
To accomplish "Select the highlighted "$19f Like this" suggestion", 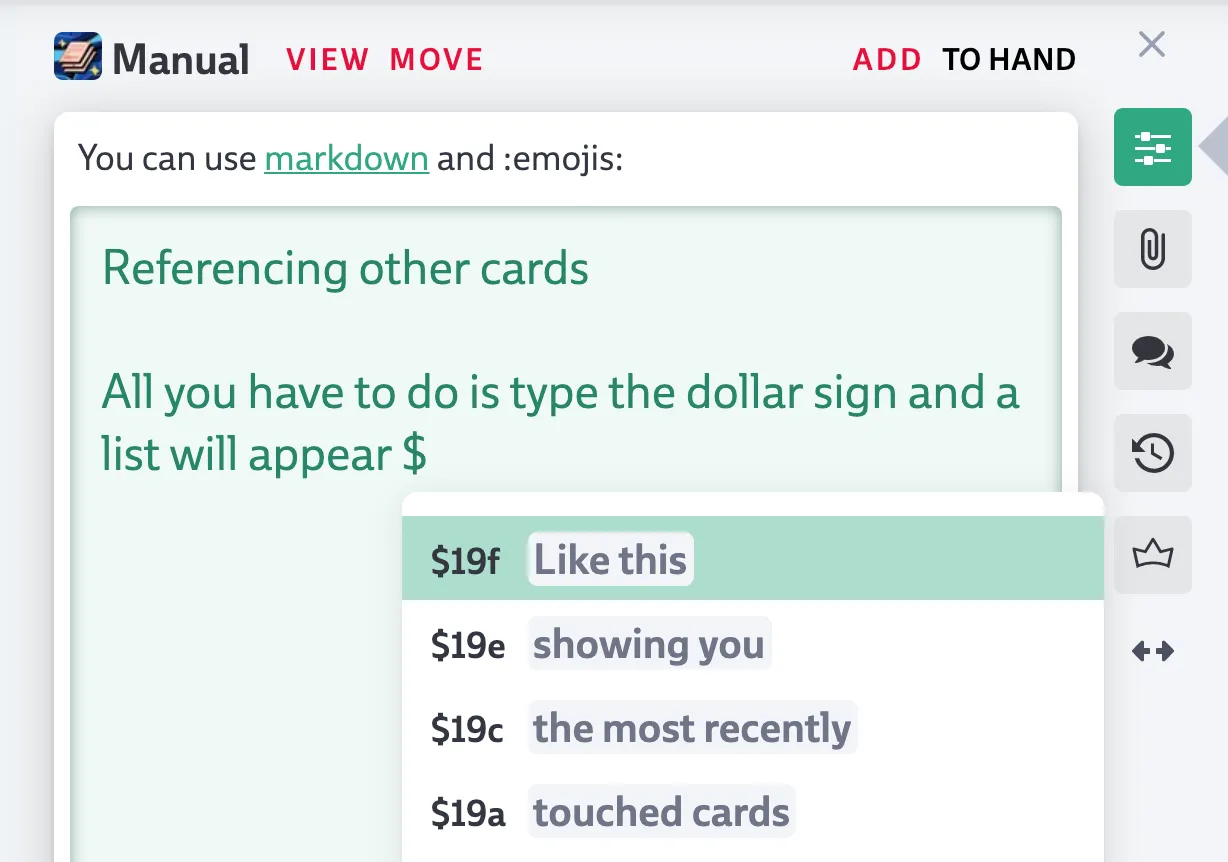I will 610,560.
